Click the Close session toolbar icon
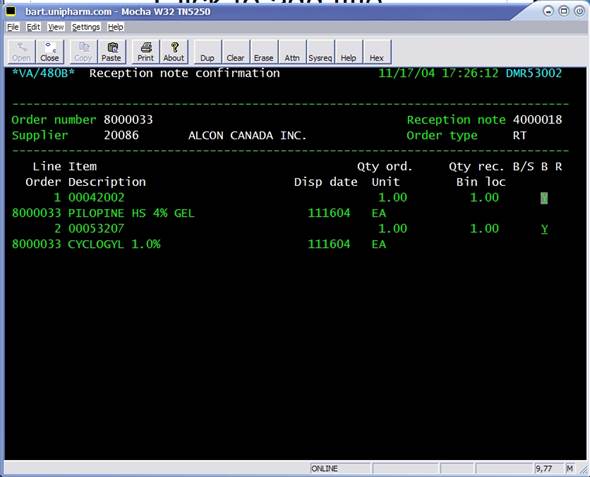This screenshot has width=590, height=477. [50, 52]
